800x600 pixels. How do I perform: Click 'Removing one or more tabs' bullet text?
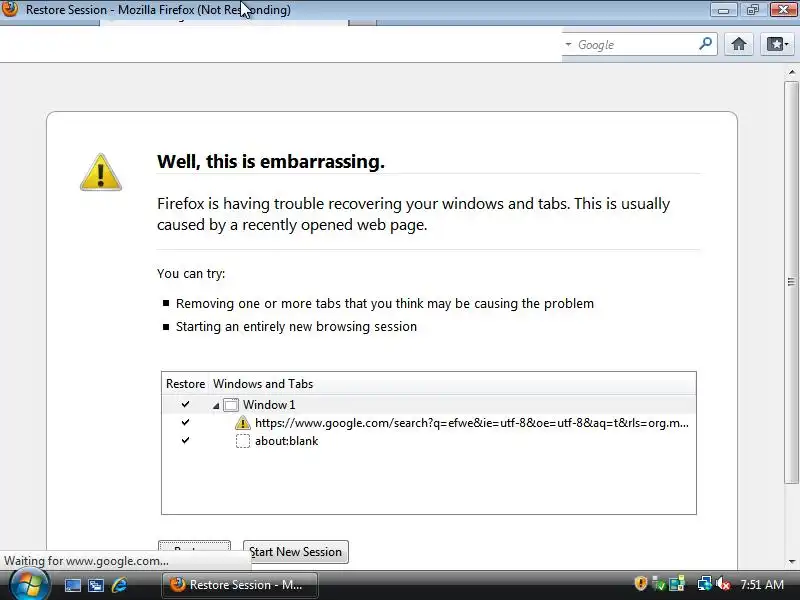385,304
